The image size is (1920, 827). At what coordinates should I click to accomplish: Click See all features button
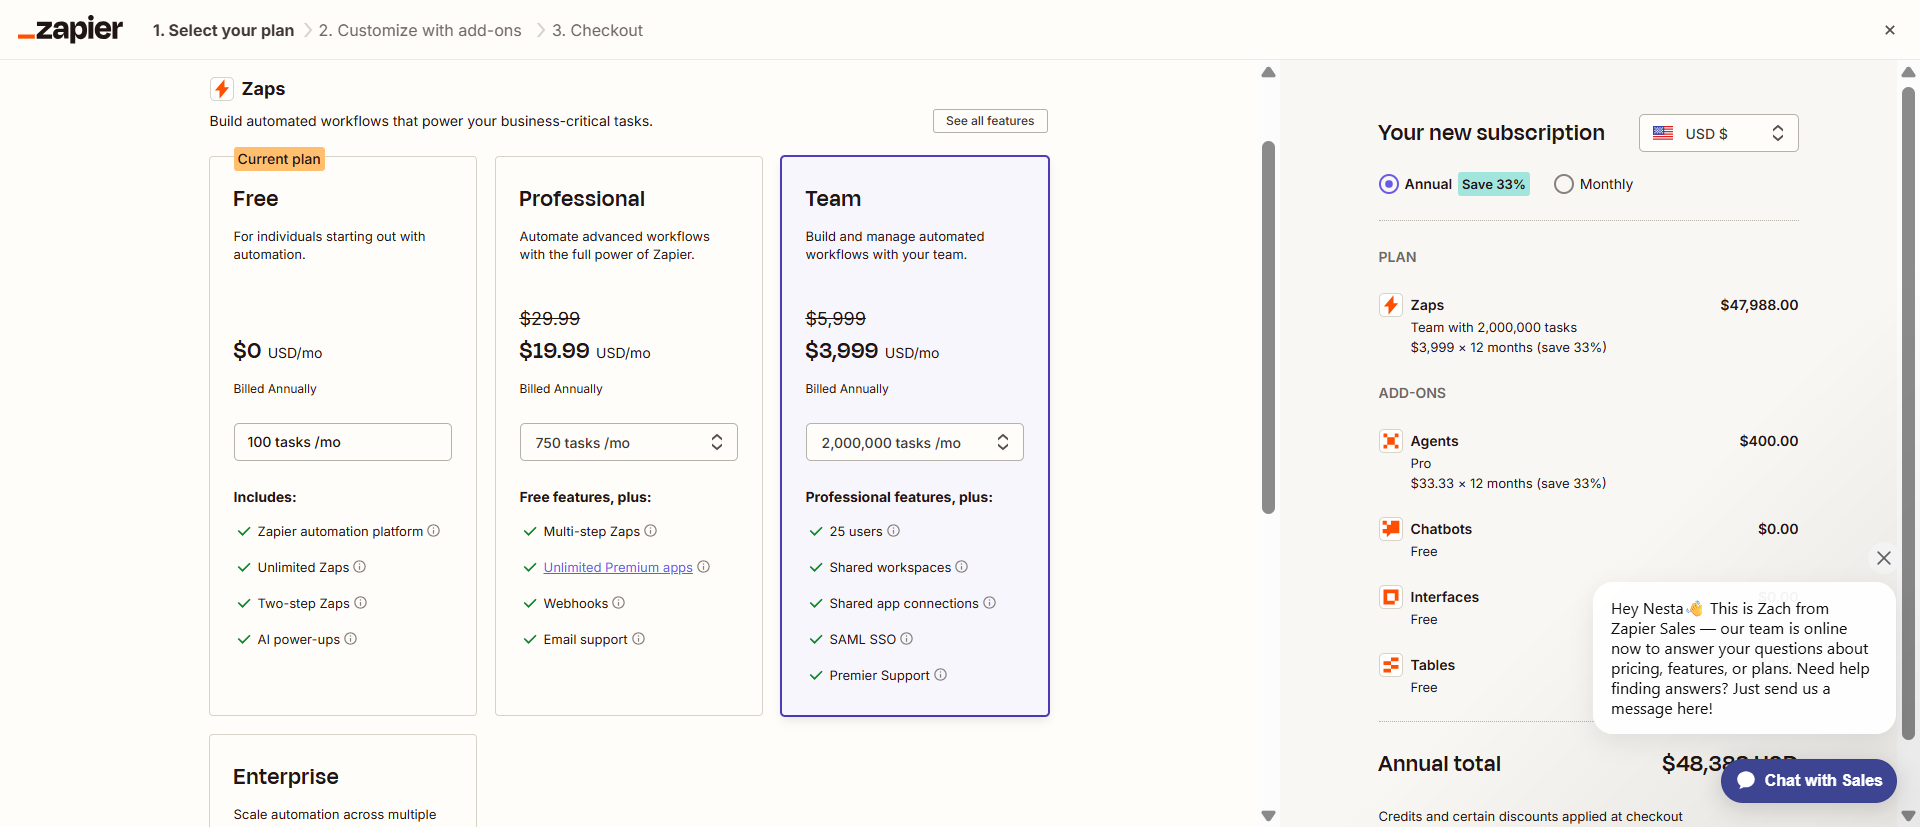(x=990, y=121)
